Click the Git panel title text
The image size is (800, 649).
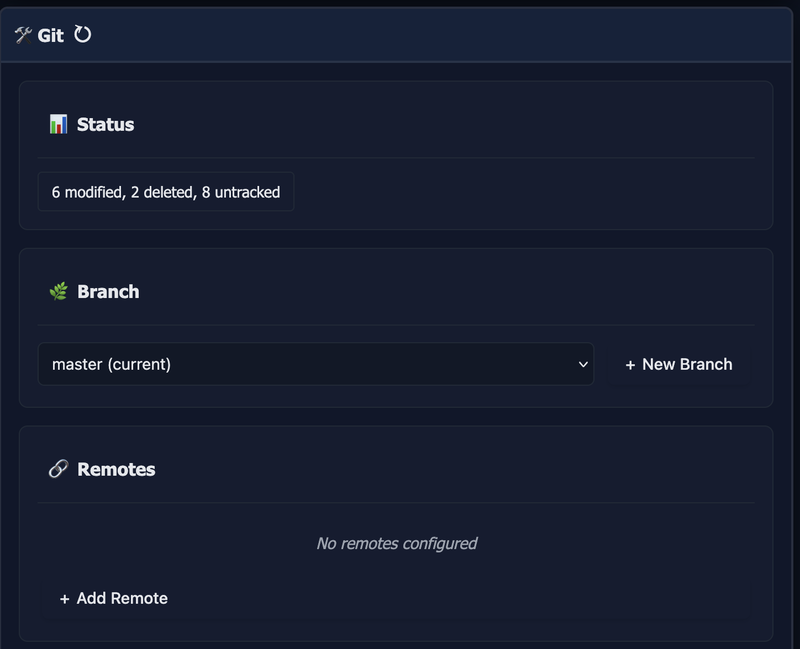click(x=52, y=33)
